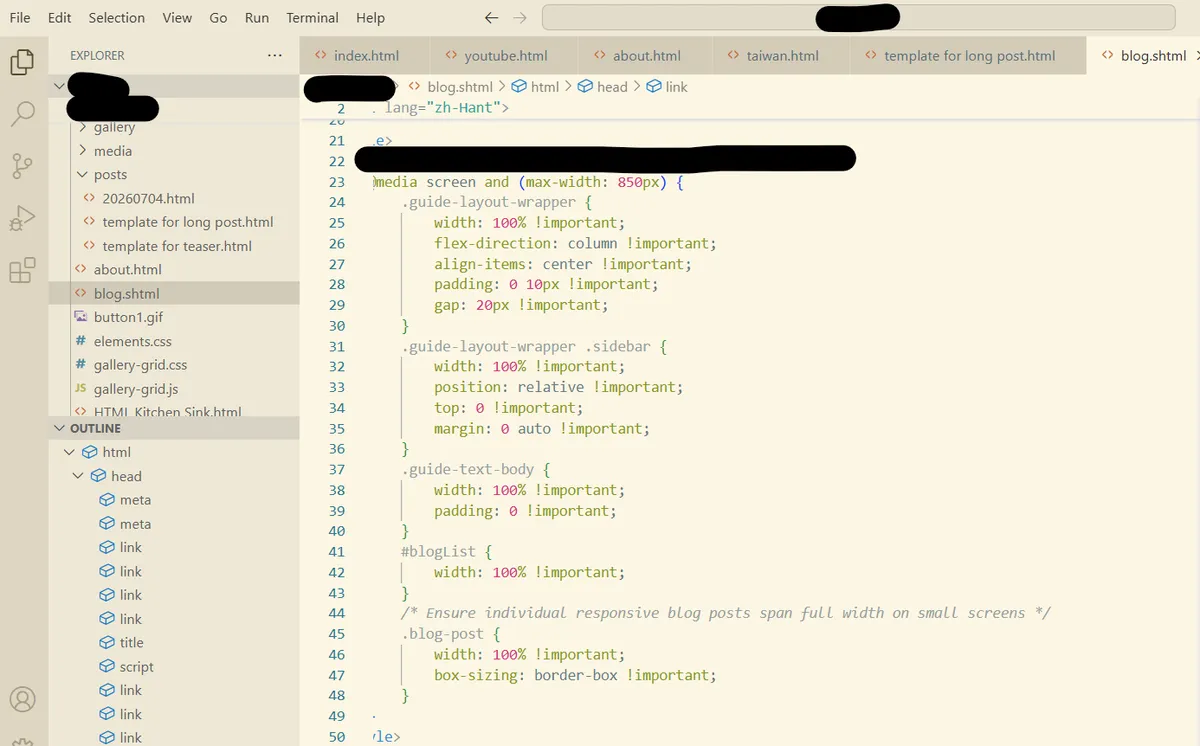Image resolution: width=1200 pixels, height=746 pixels.
Task: Select the blog.shtml editor tab
Action: 1143,56
